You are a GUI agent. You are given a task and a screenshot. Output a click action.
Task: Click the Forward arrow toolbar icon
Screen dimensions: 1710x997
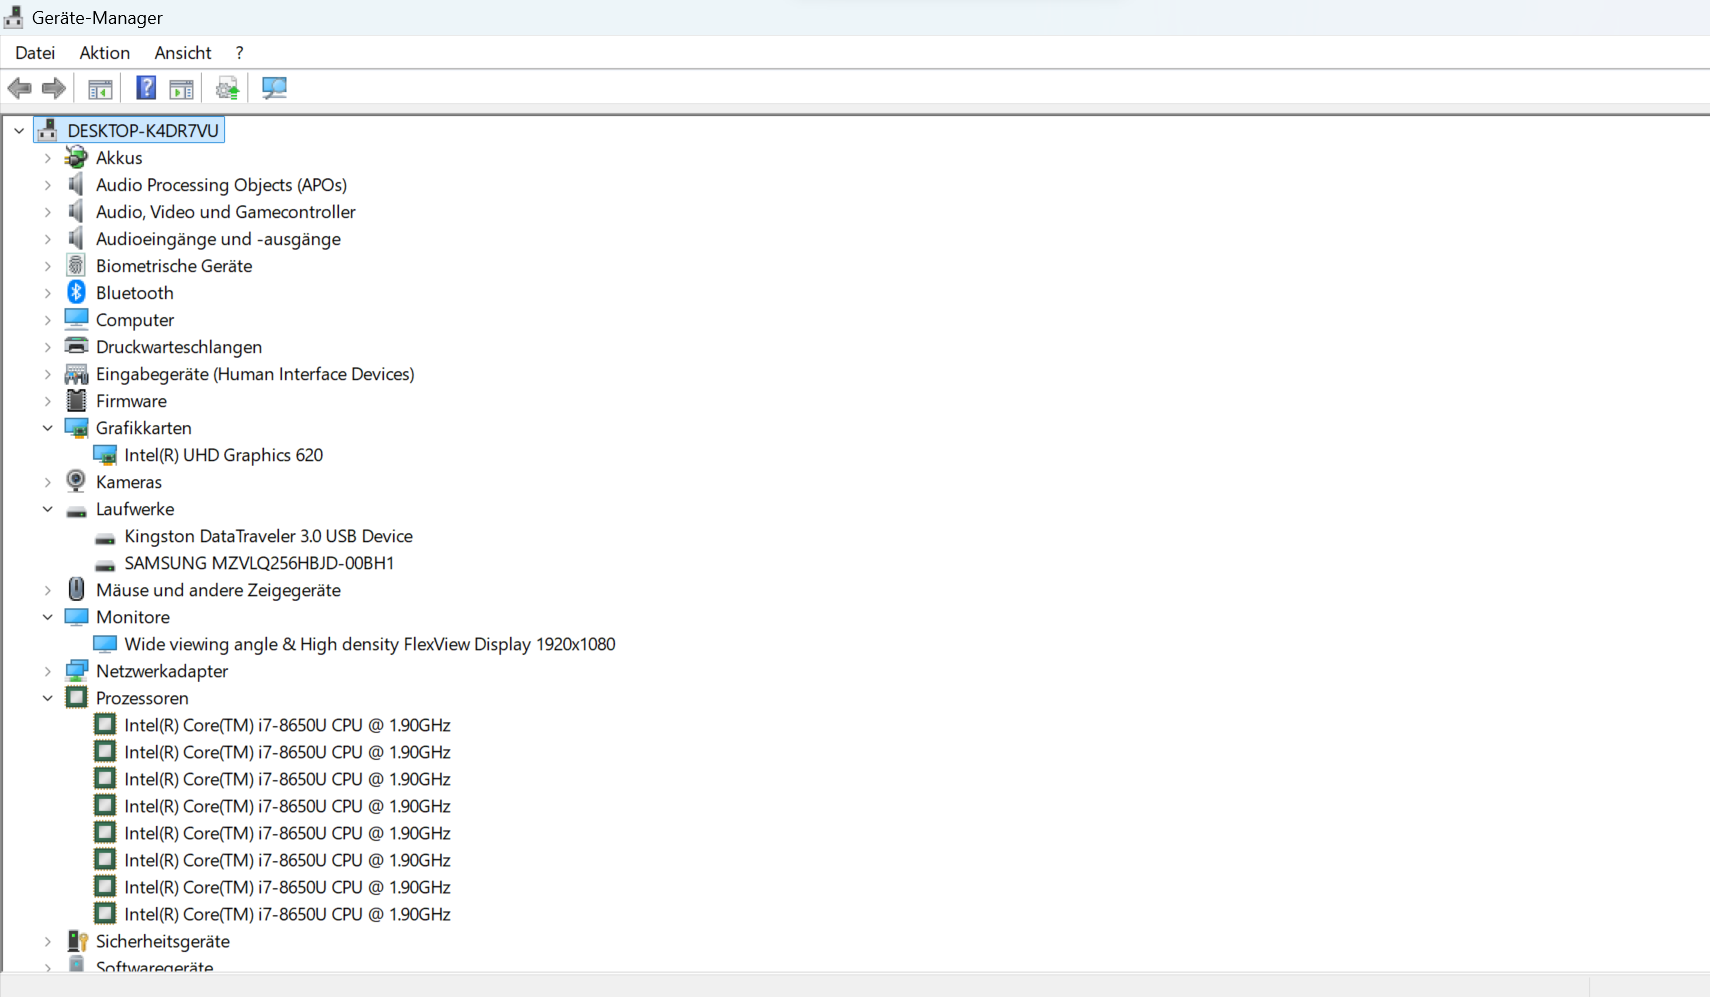tap(54, 88)
